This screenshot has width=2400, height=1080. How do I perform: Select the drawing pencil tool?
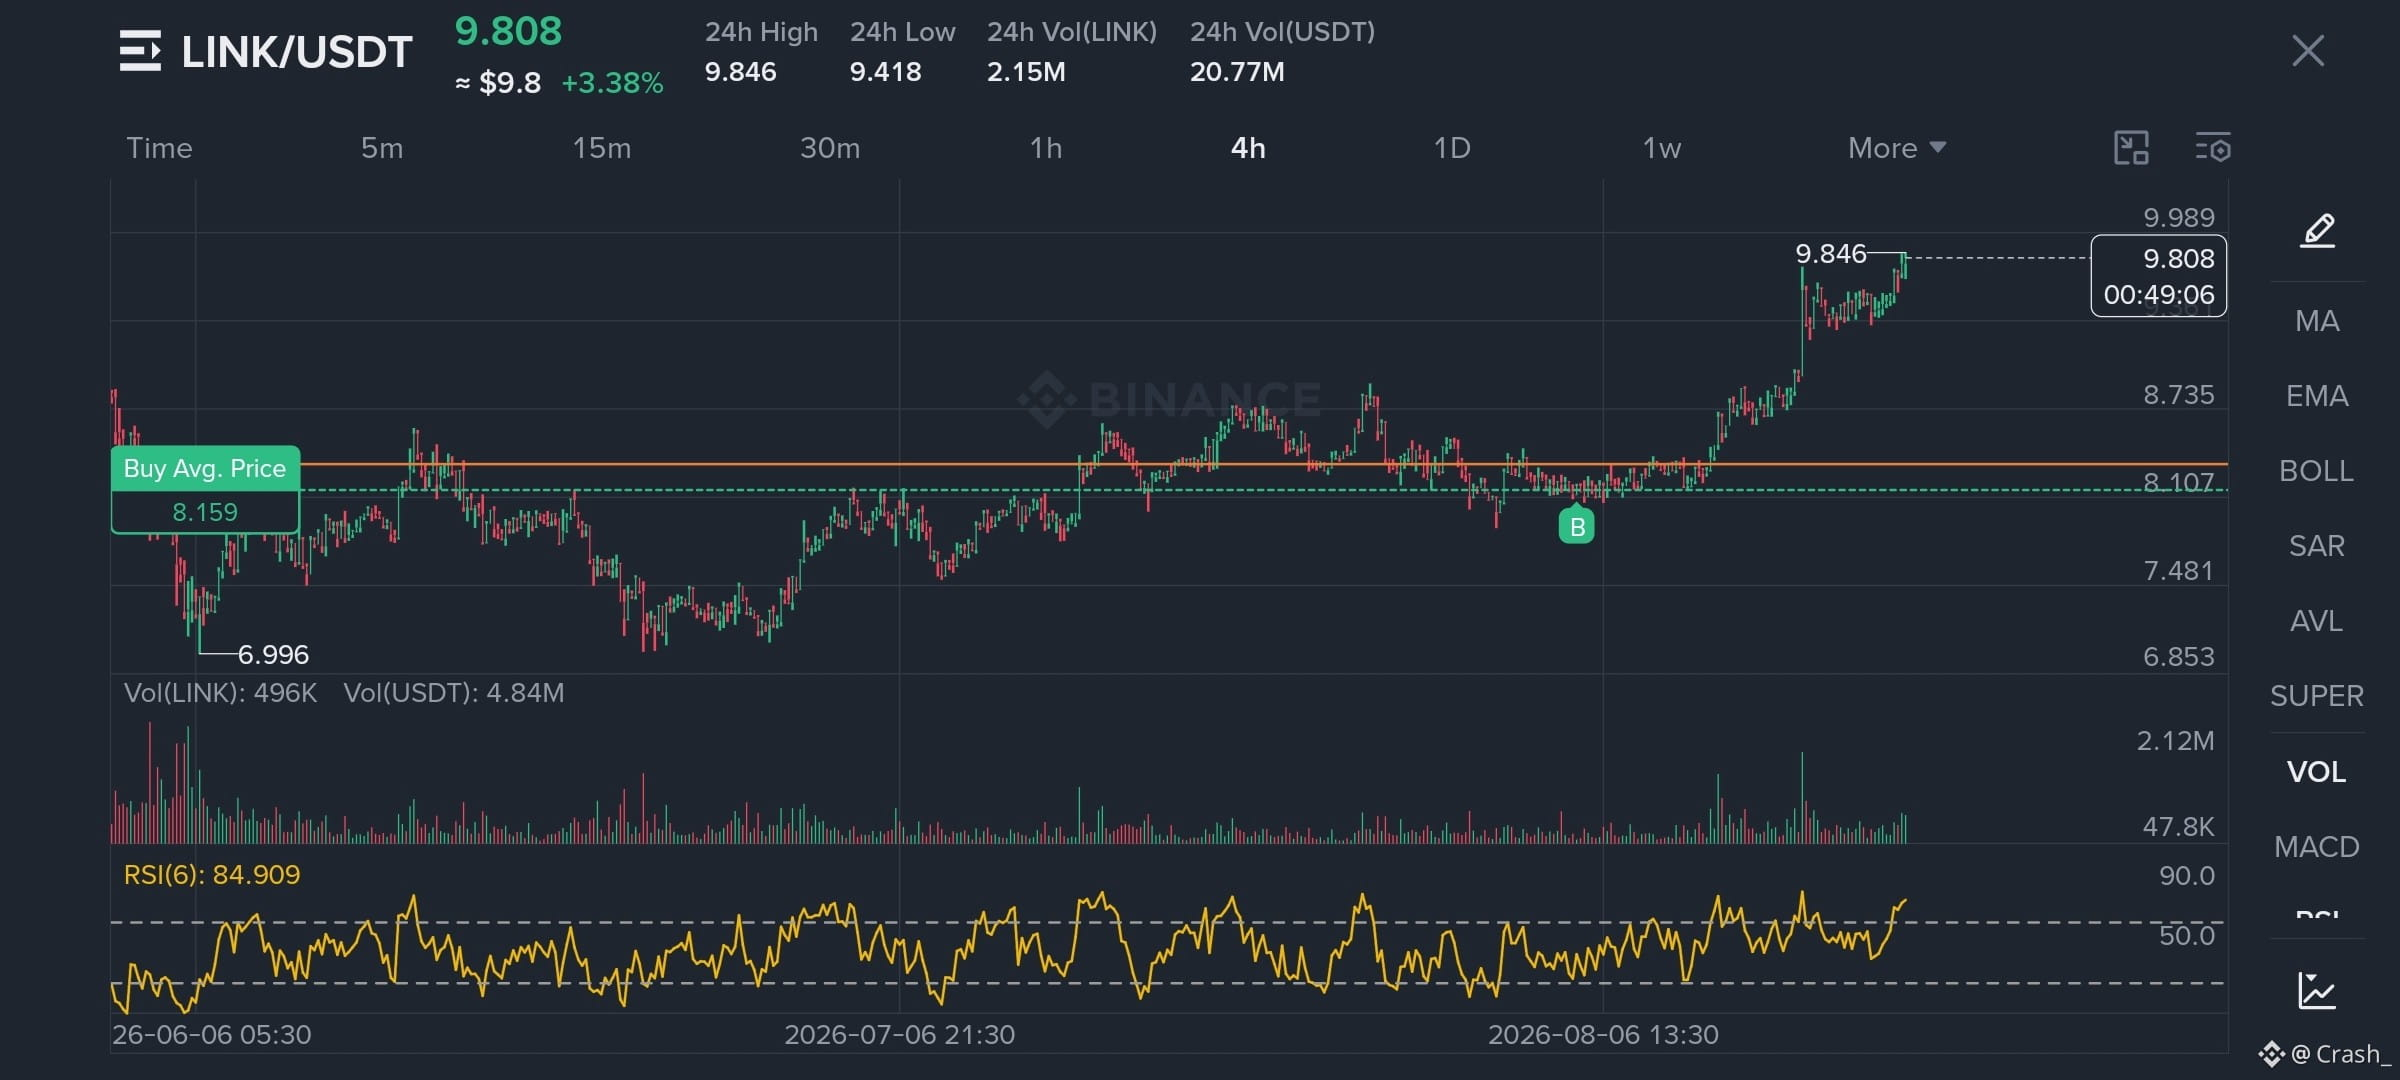[2318, 231]
